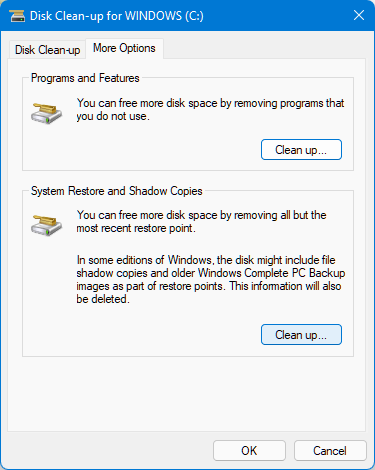Click the paragraph starting 'In some editions of Windows'
This screenshot has height=470, width=375.
(211, 279)
